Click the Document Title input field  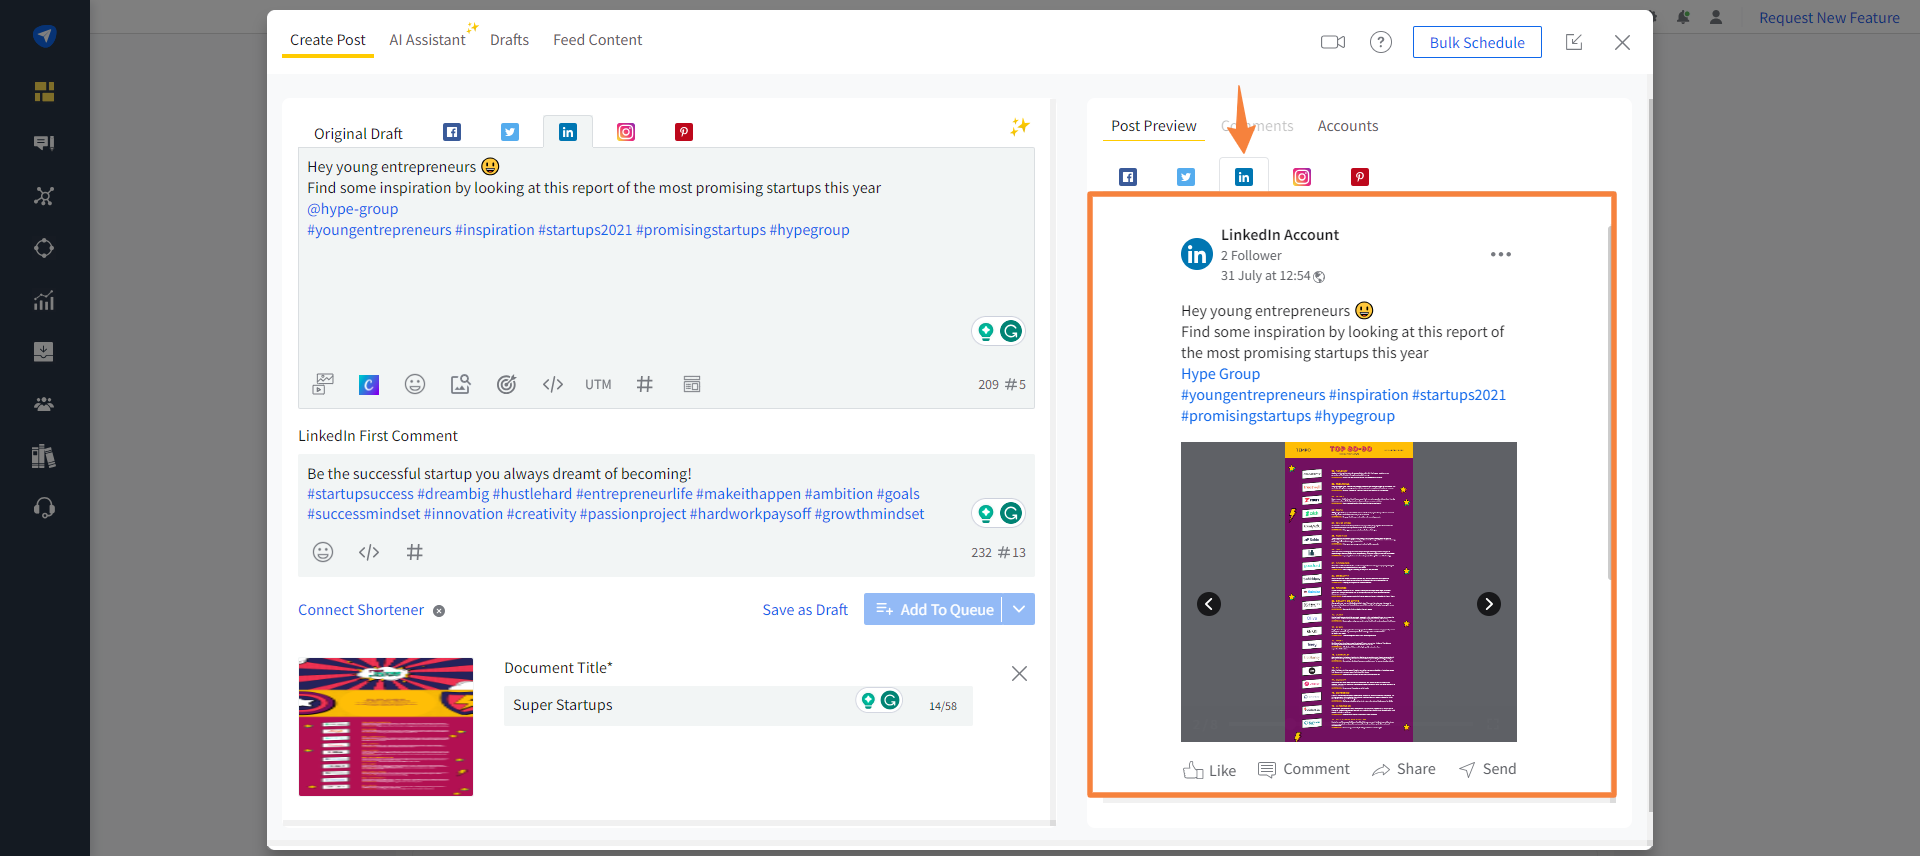(x=680, y=705)
